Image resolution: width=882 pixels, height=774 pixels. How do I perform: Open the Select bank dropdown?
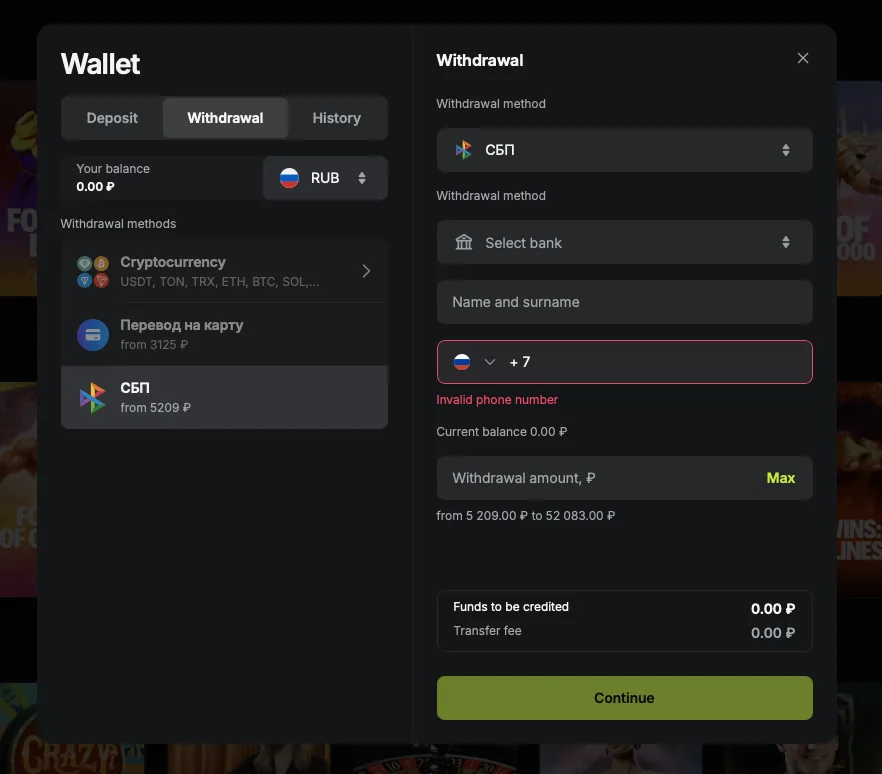(x=624, y=242)
